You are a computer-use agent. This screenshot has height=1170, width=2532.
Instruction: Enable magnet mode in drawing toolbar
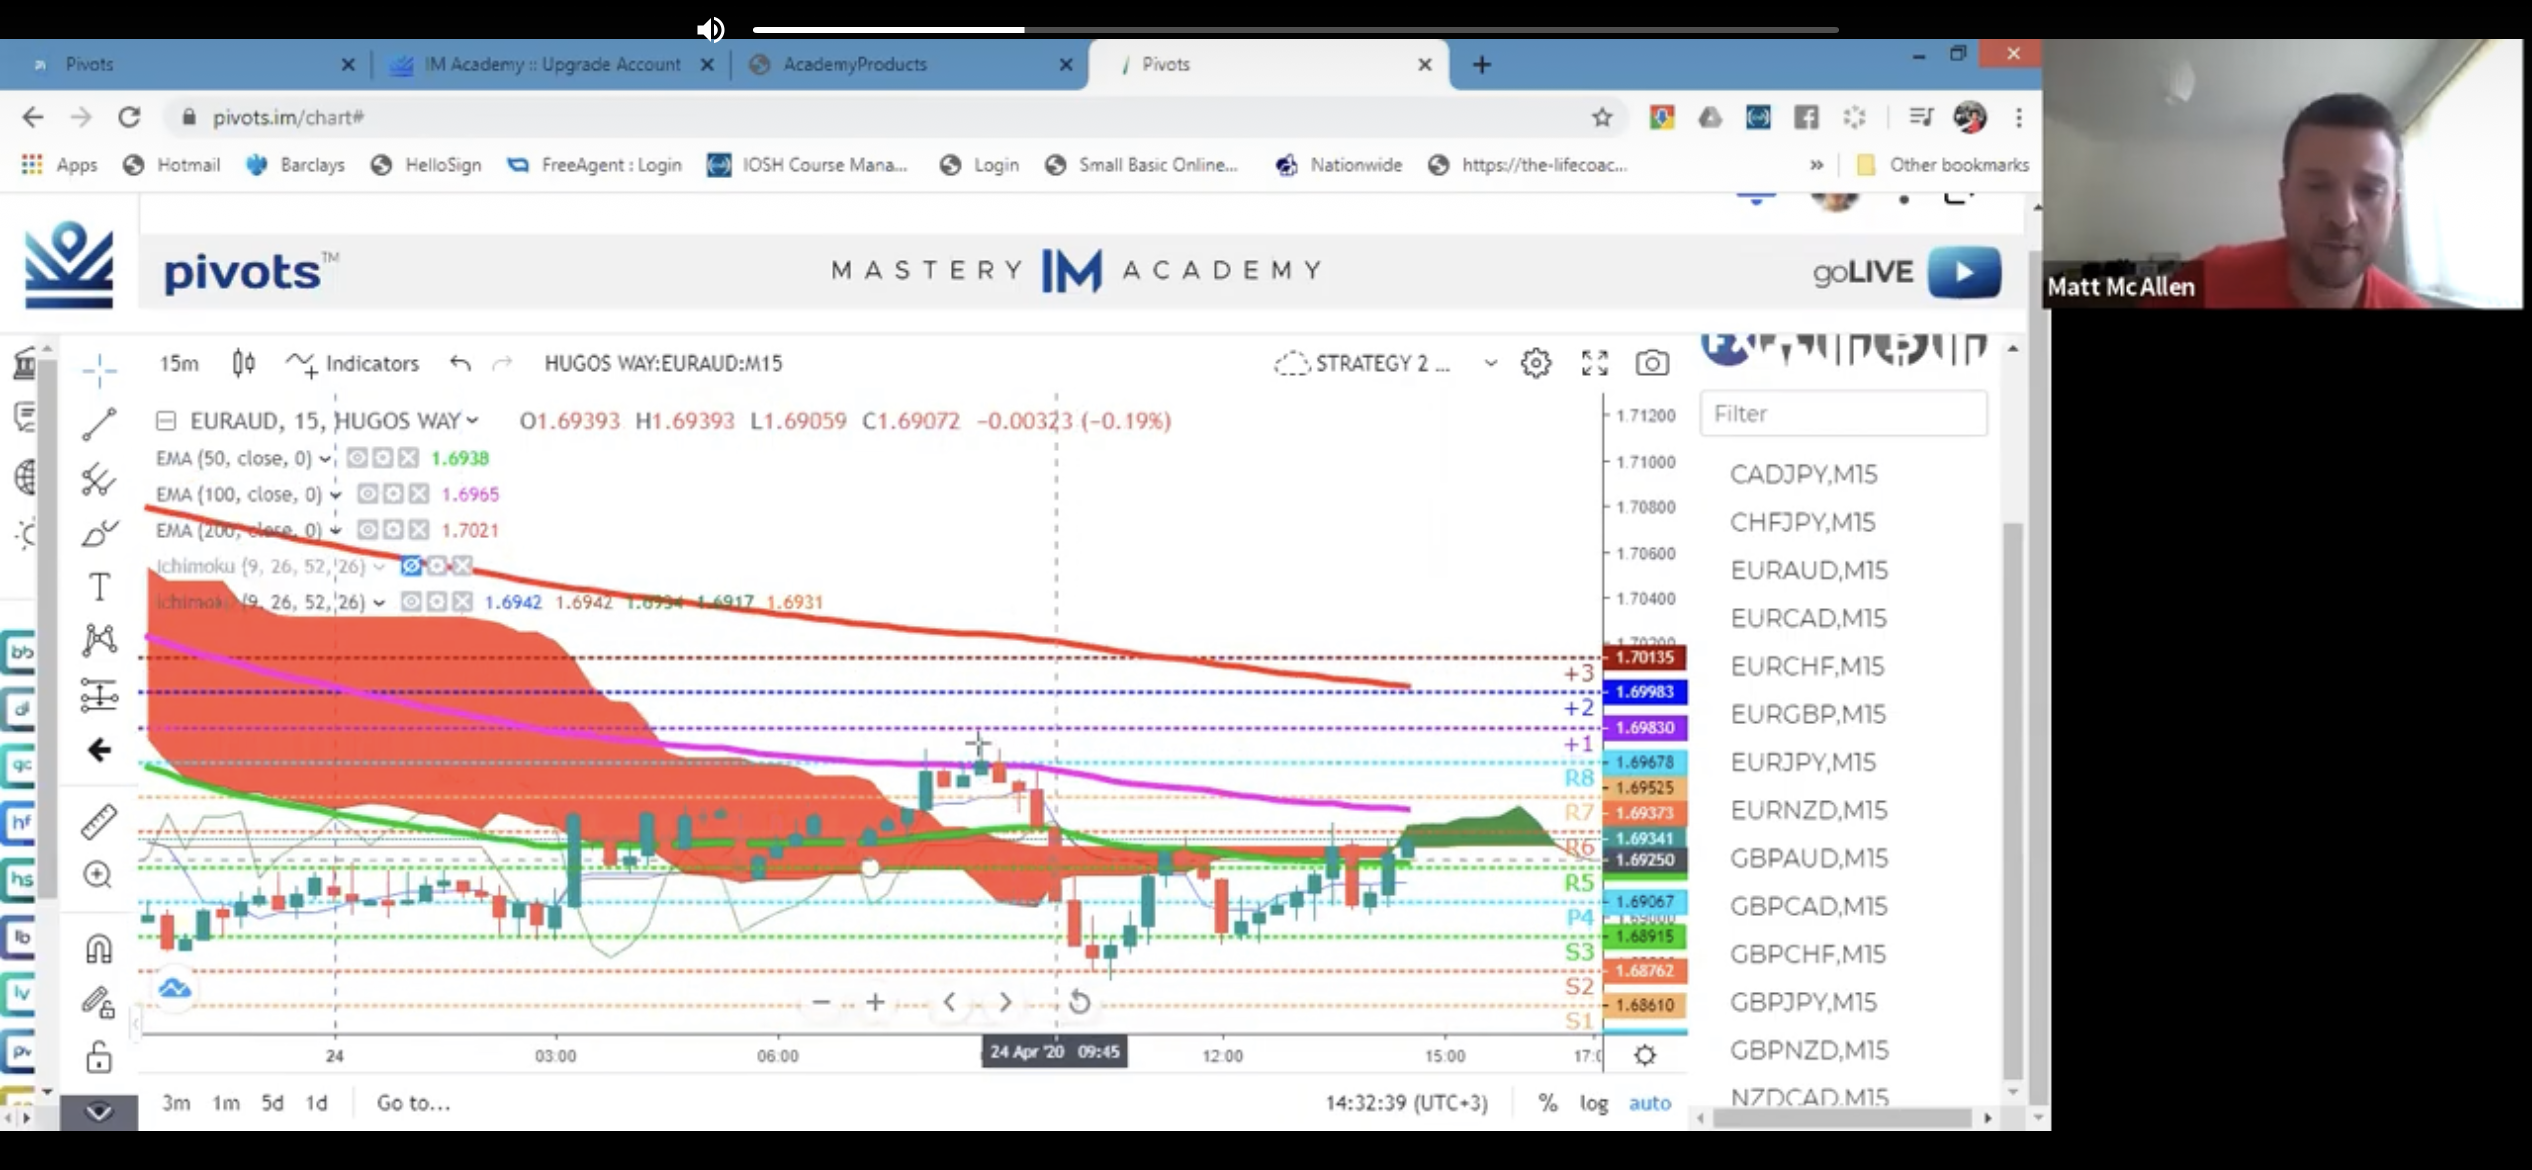pos(98,948)
